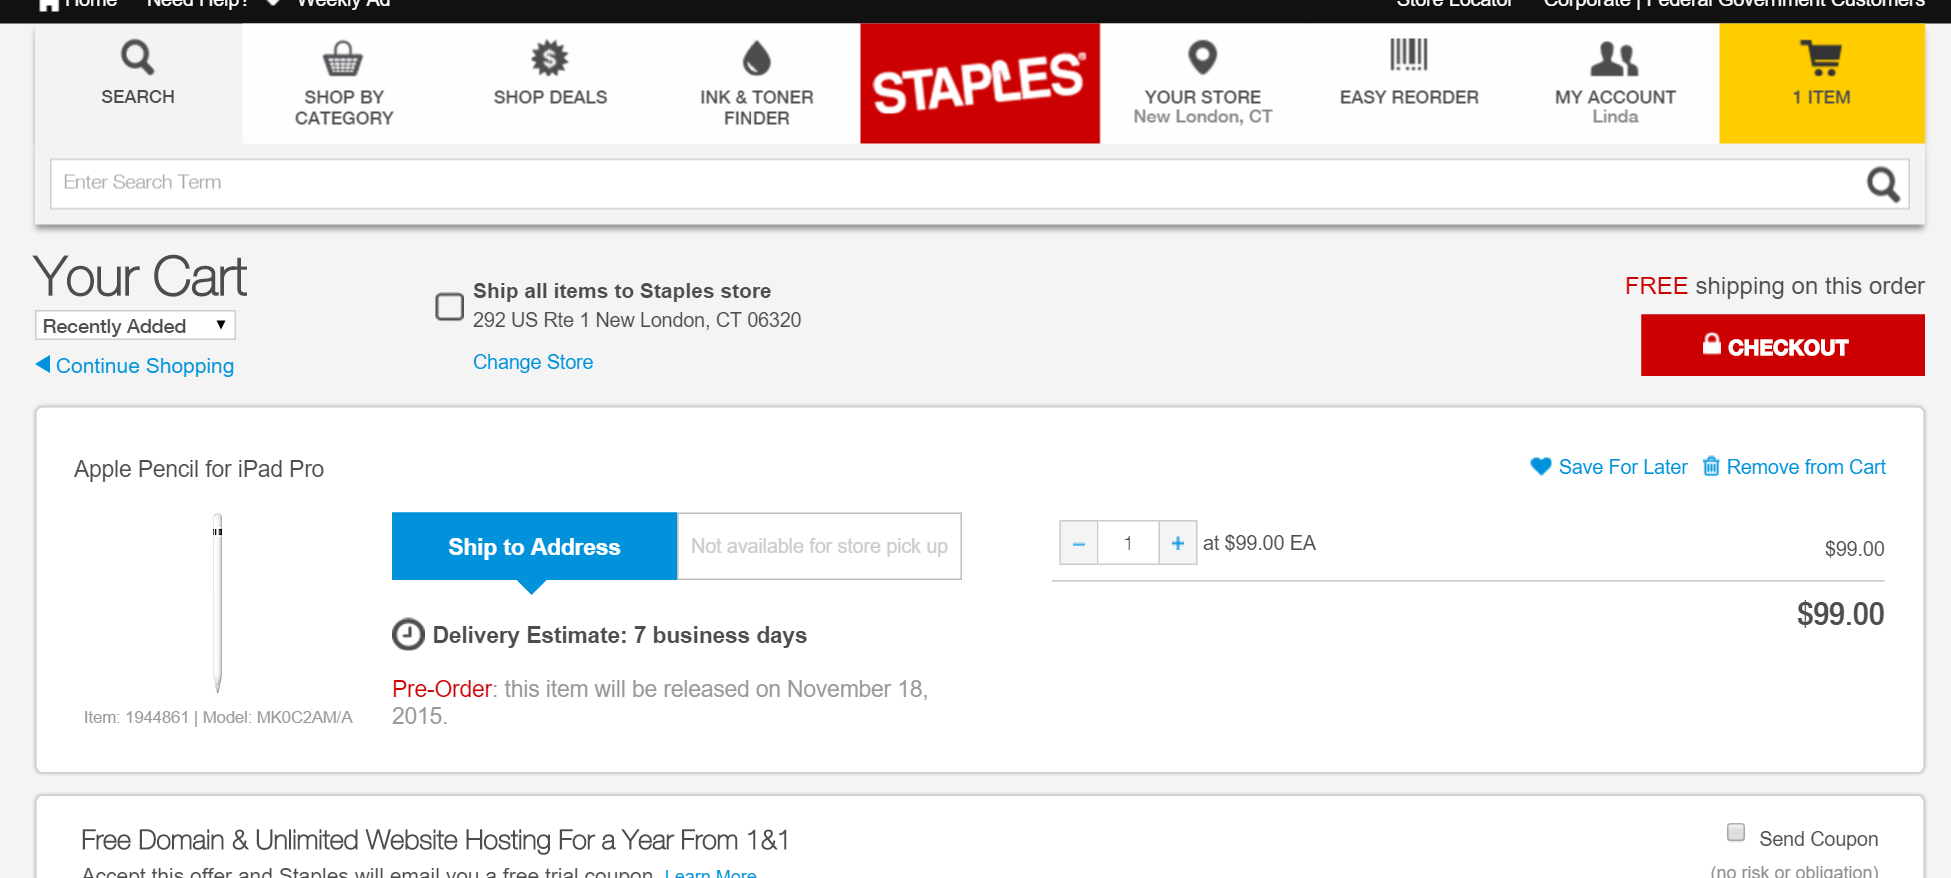Open the Weekly Ad menu item

(344, 3)
